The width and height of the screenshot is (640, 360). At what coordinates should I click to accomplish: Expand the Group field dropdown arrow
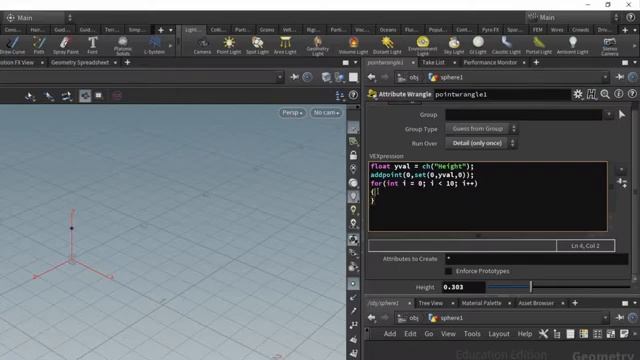point(609,115)
